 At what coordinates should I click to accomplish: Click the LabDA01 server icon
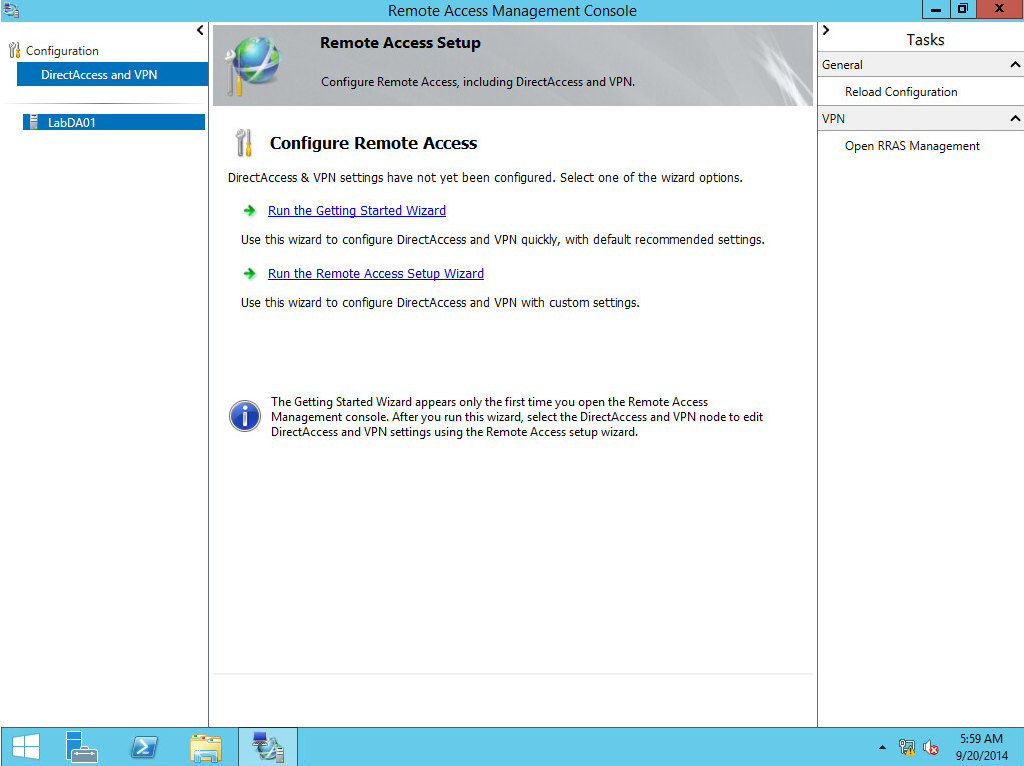(33, 122)
